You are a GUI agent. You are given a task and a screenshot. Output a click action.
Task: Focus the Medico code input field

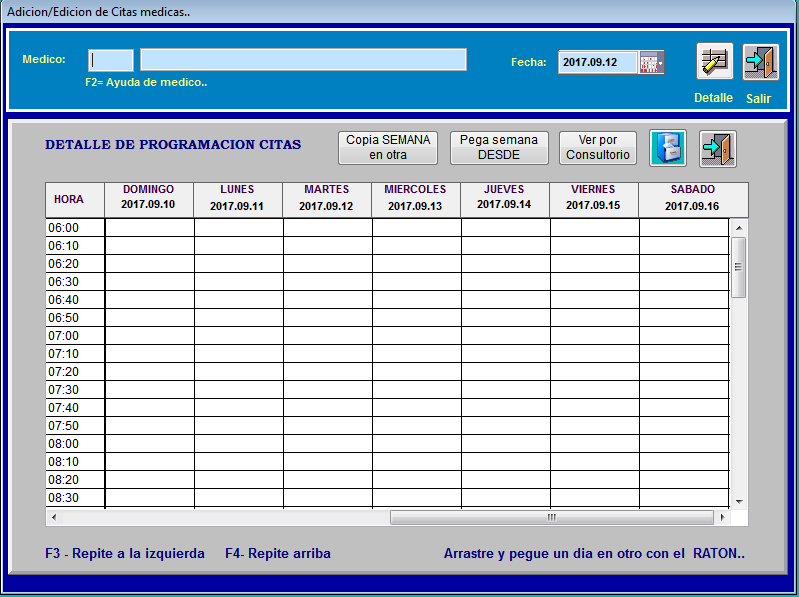tap(111, 60)
